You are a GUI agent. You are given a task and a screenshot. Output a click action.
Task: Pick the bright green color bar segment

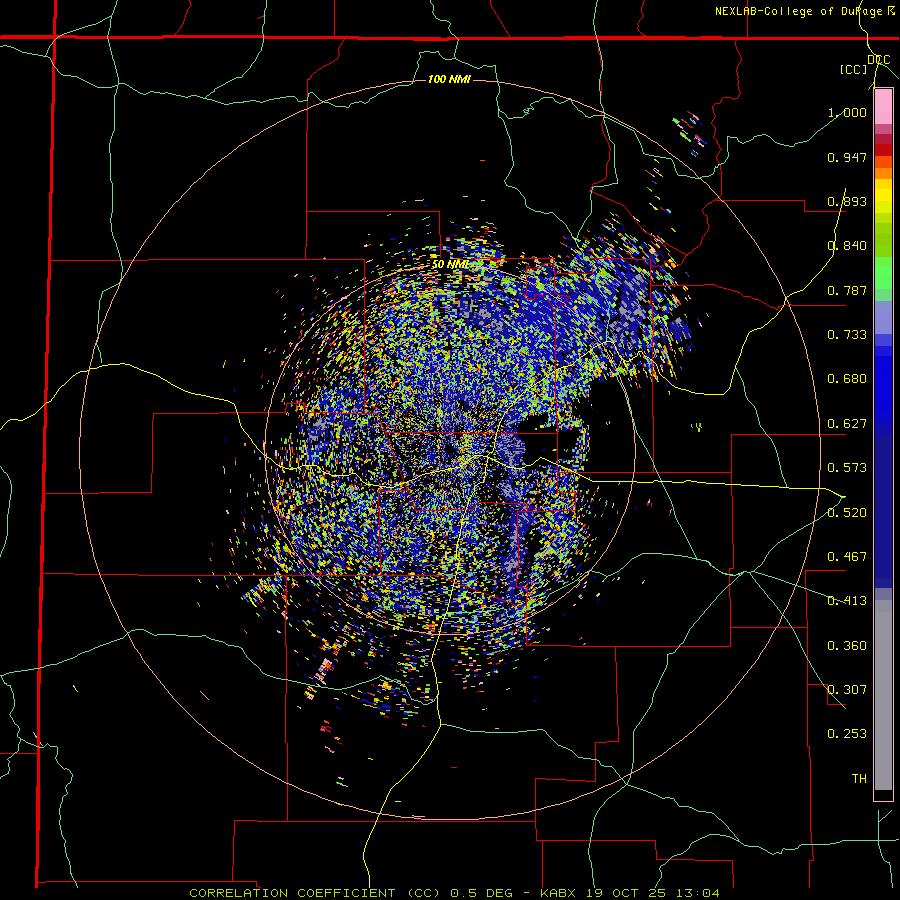[x=883, y=273]
